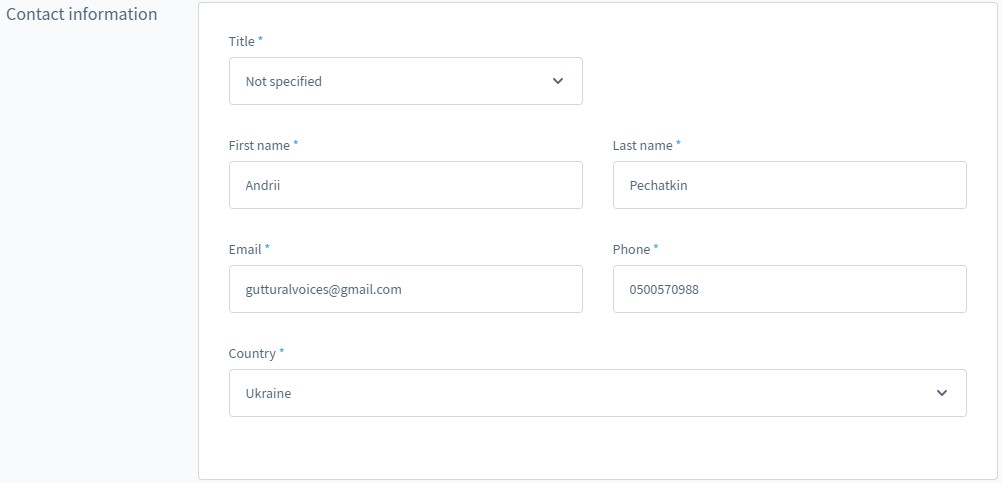Click the 'Ukraine' text in Country selector
The image size is (1002, 483).
[x=268, y=393]
